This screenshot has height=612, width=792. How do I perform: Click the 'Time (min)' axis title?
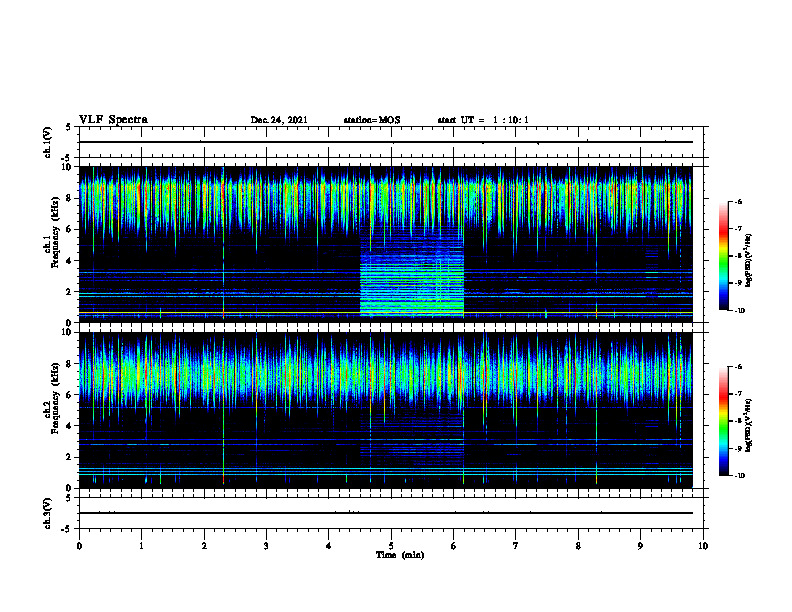point(400,555)
